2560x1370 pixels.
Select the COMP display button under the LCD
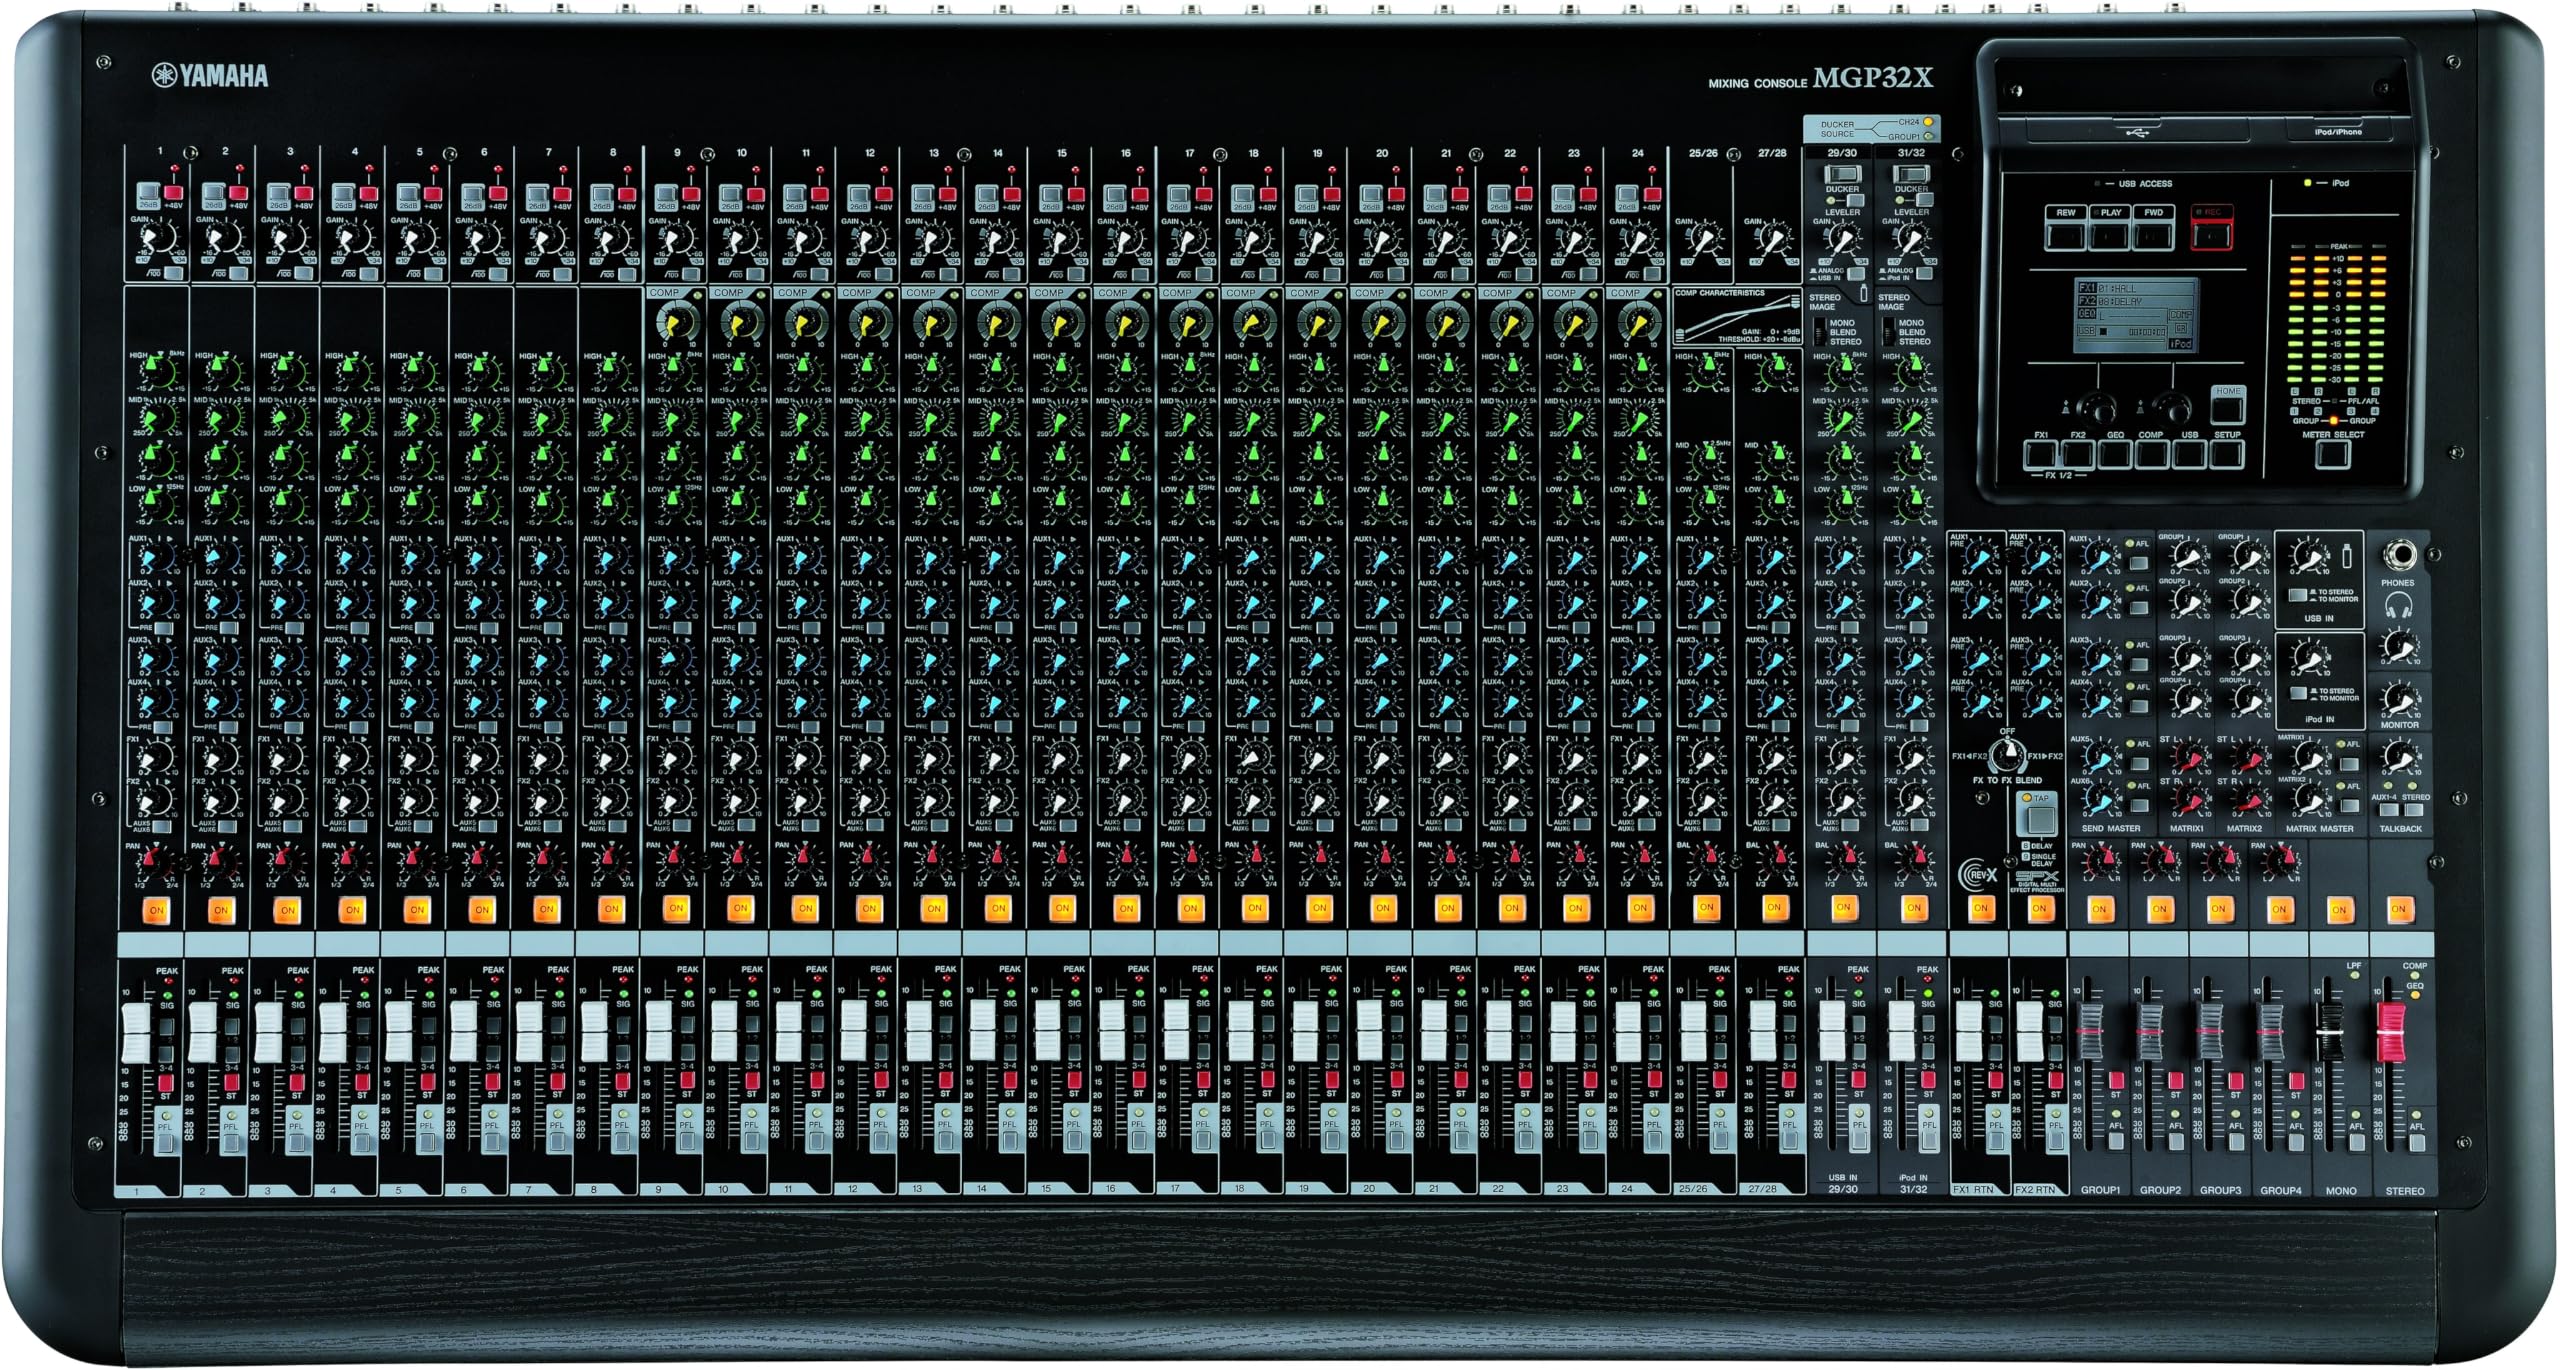tap(2151, 455)
